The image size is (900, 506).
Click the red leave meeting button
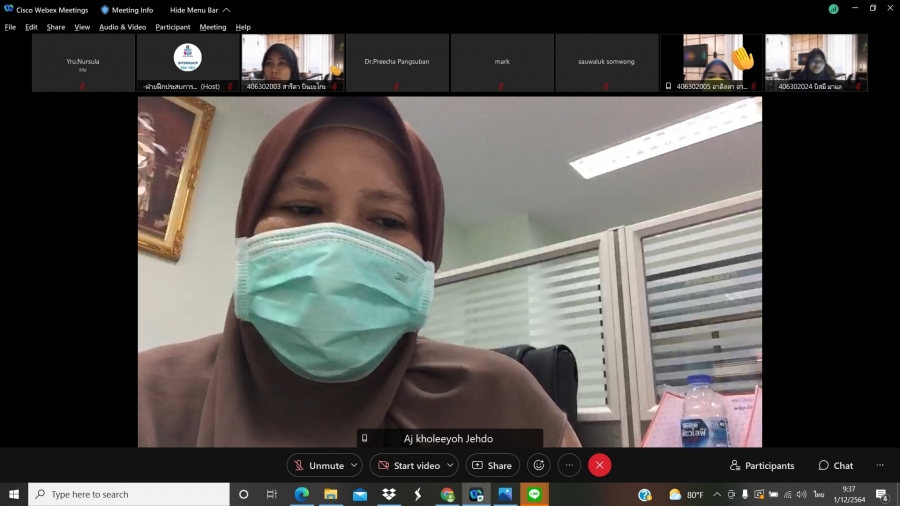[x=599, y=465]
